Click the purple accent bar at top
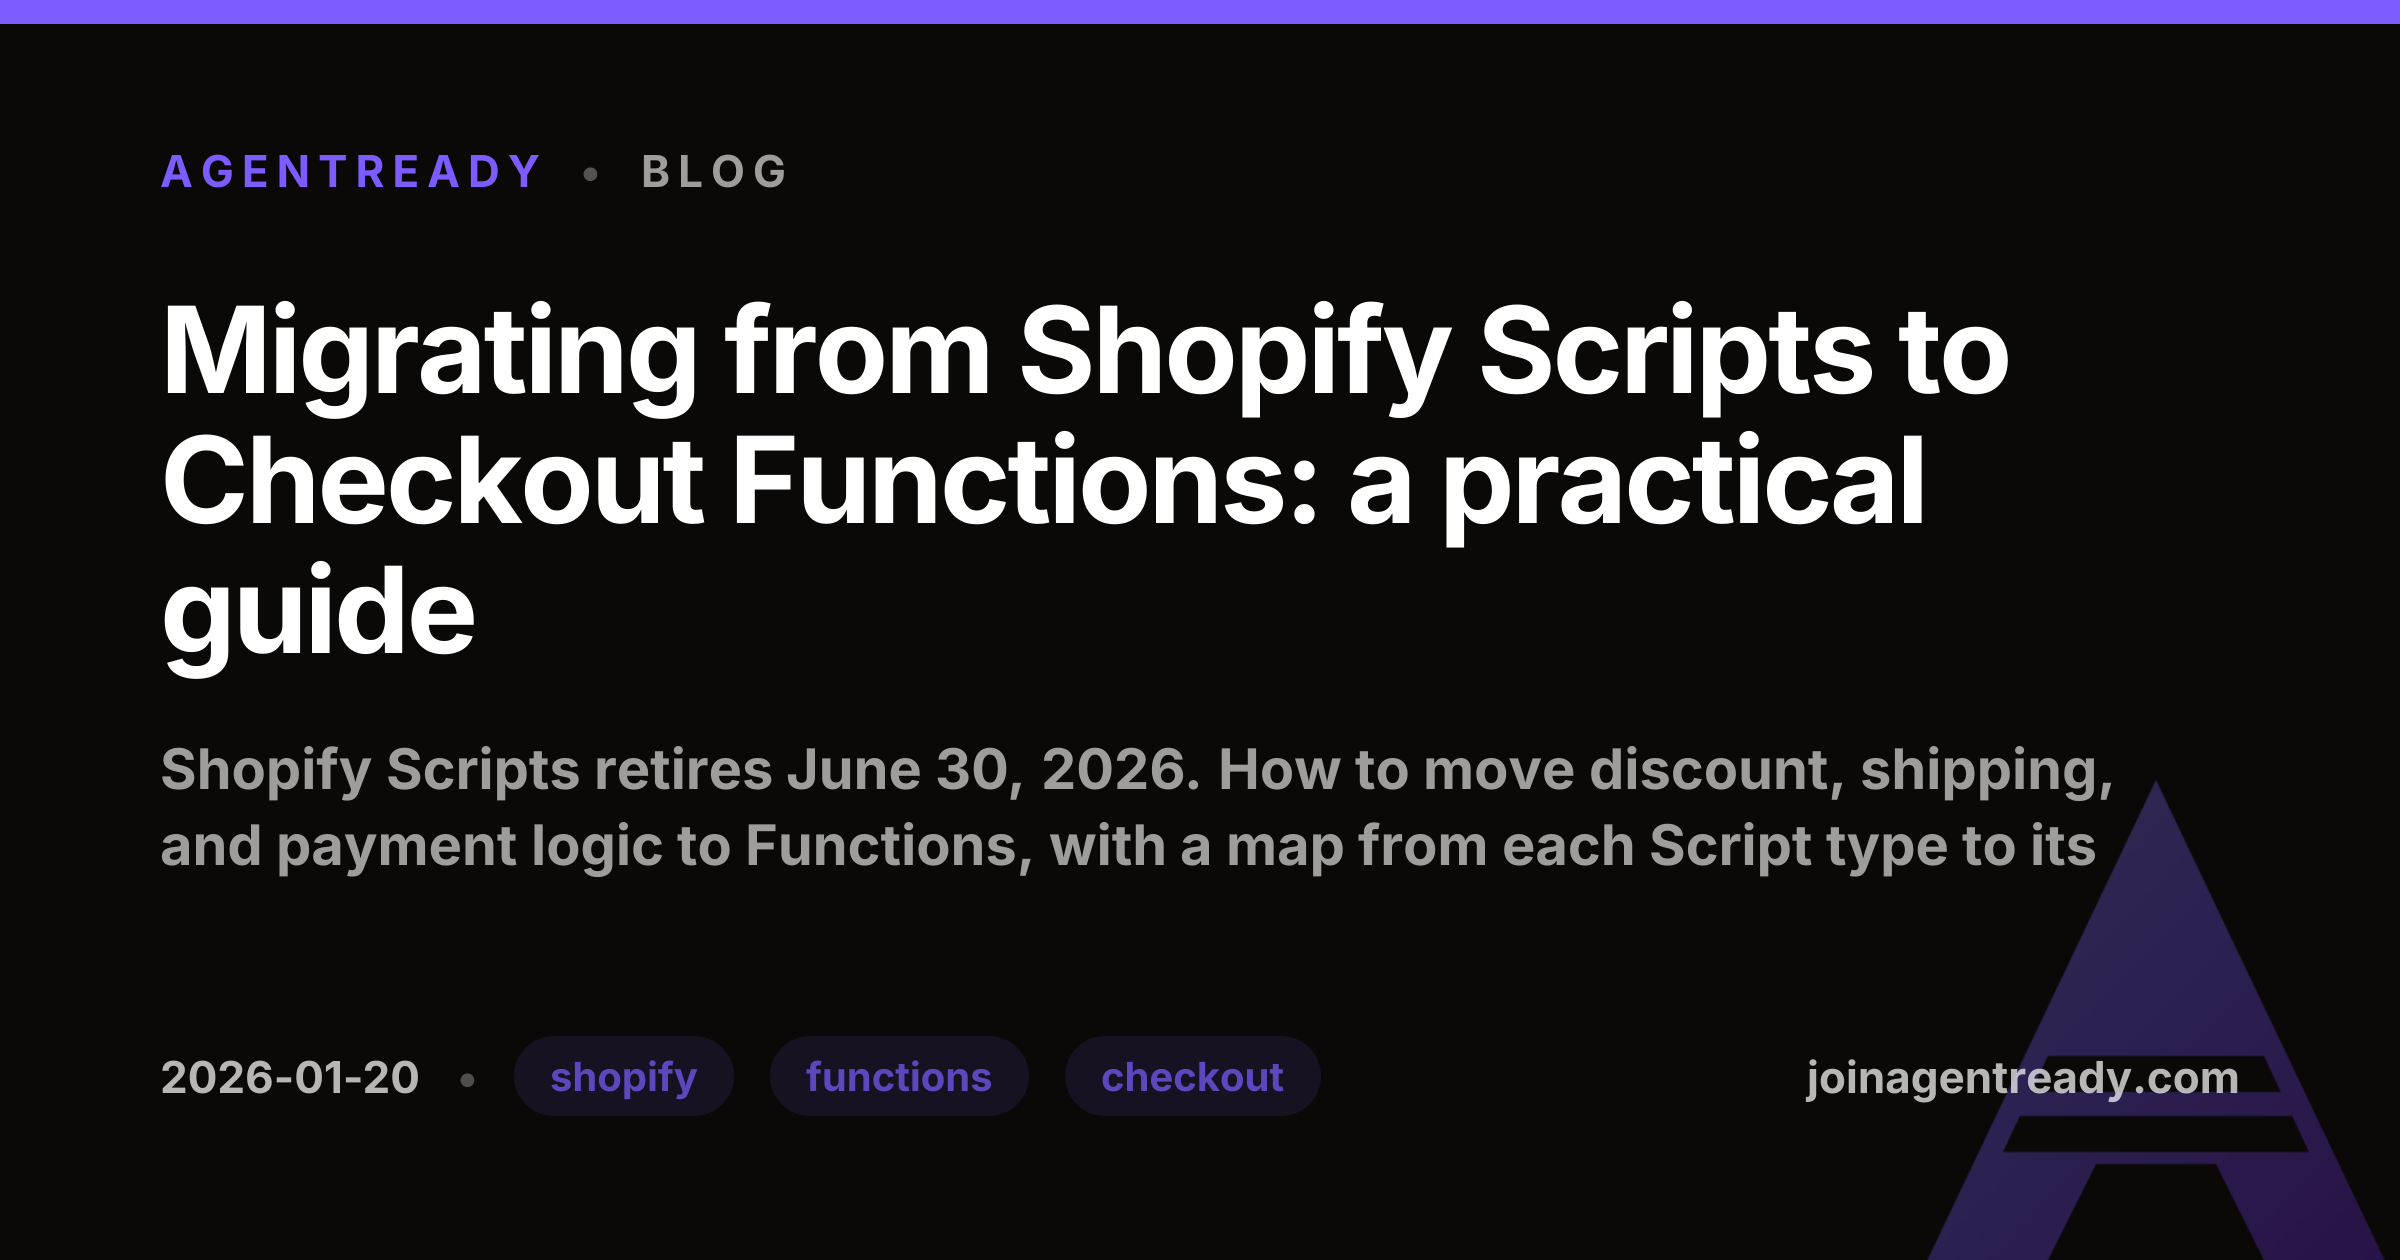This screenshot has height=1260, width=2400. tap(1200, 11)
